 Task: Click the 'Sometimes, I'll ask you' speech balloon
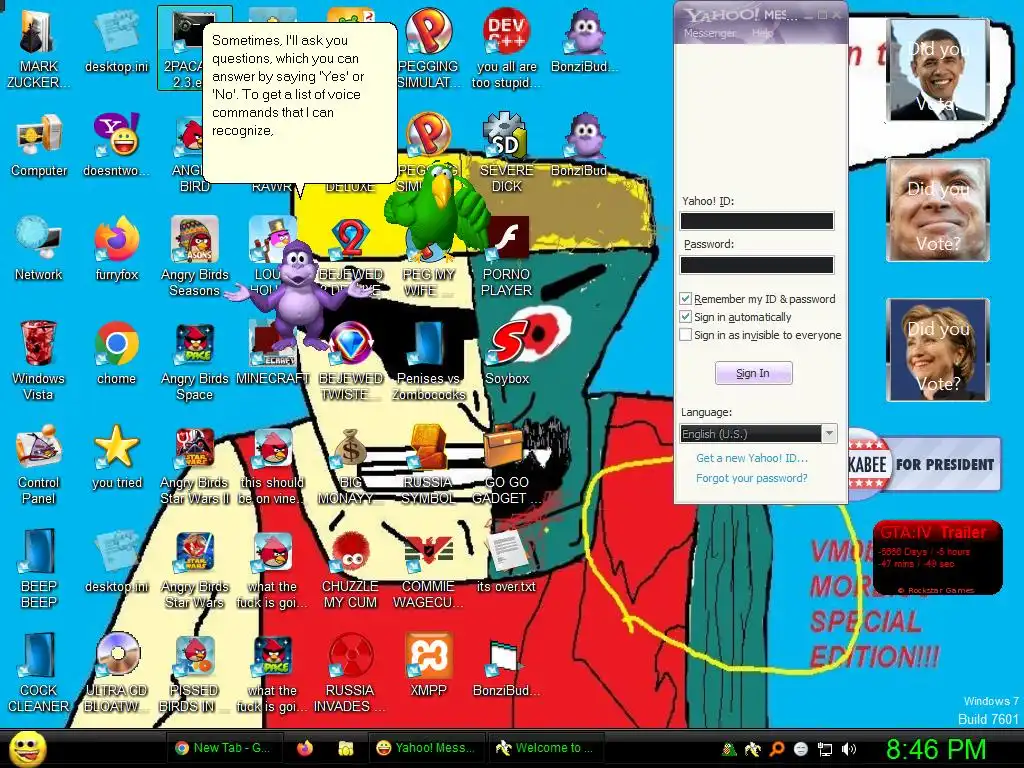pos(300,103)
